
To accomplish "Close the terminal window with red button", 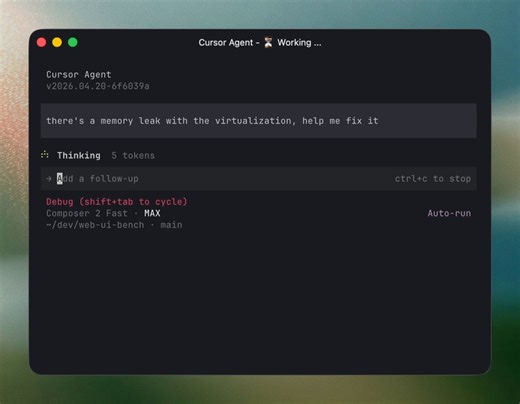I will [x=41, y=42].
